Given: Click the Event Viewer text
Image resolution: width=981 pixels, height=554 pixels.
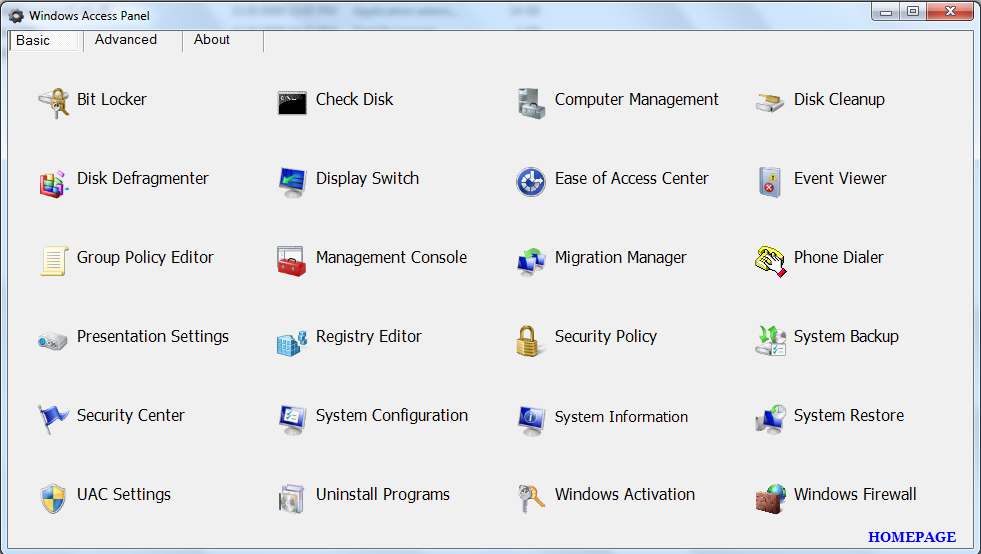Looking at the screenshot, I should tap(840, 178).
